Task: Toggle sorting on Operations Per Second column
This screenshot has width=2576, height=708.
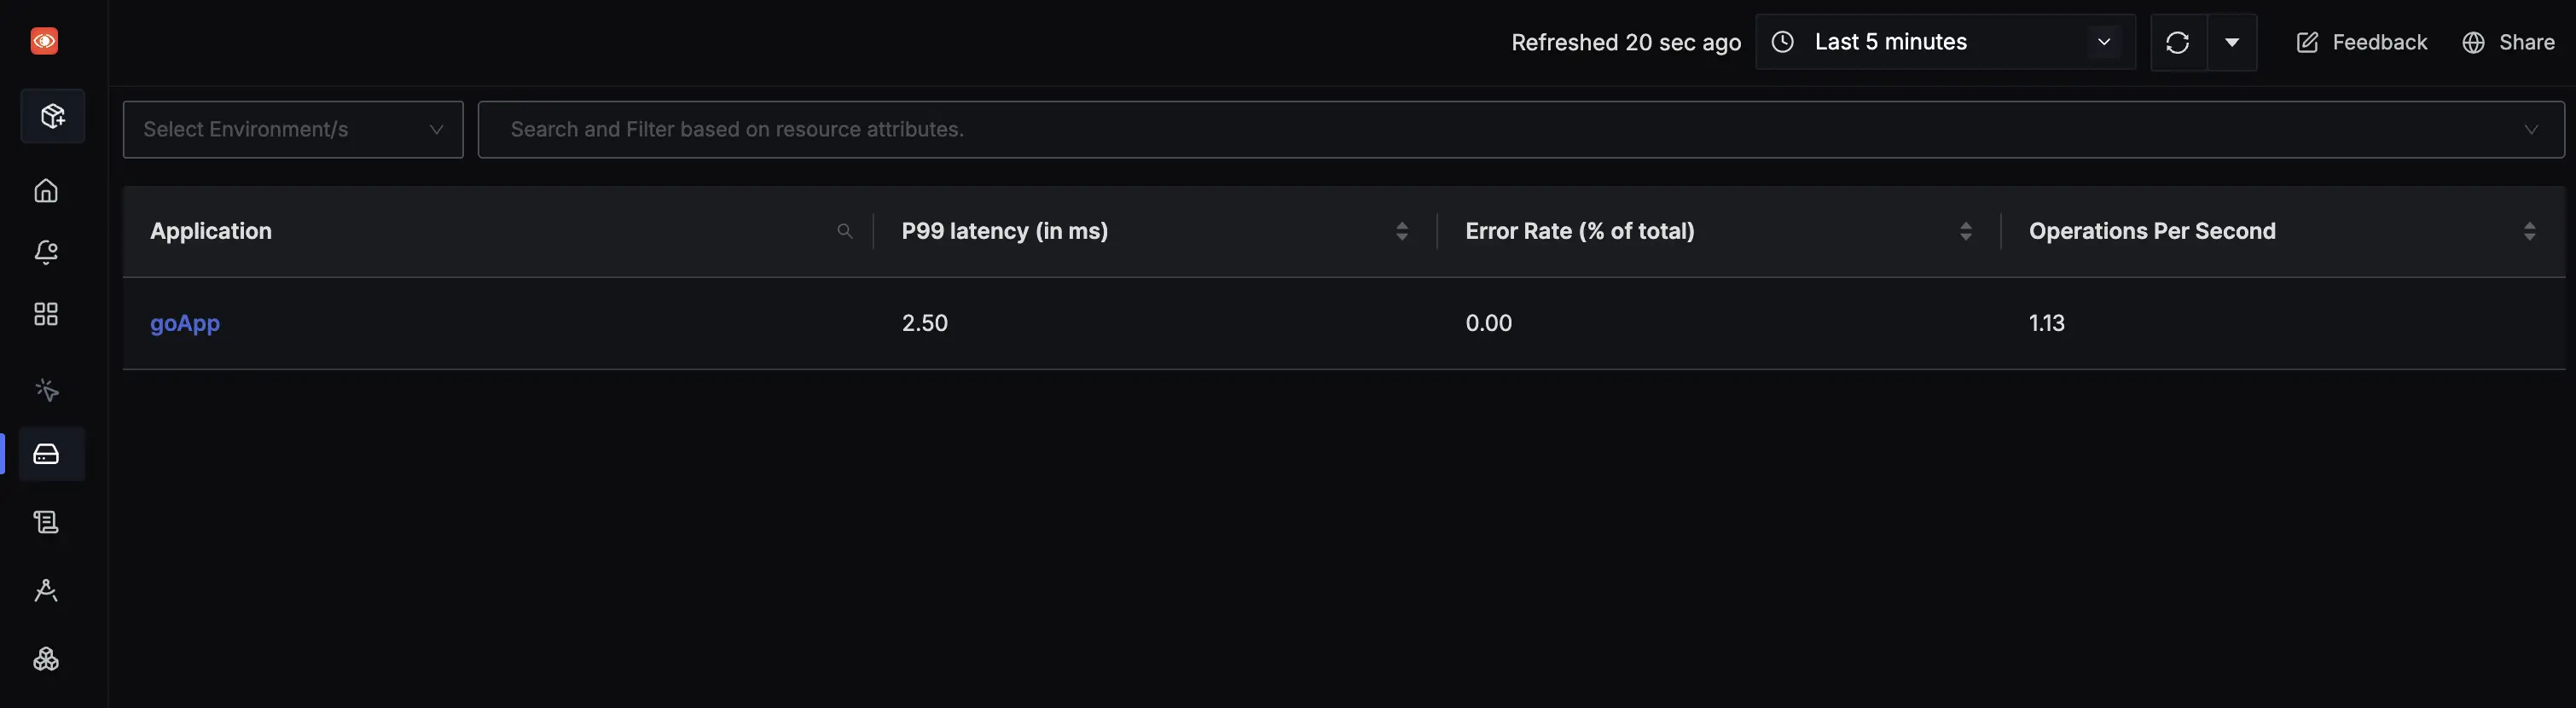Action: [2530, 231]
